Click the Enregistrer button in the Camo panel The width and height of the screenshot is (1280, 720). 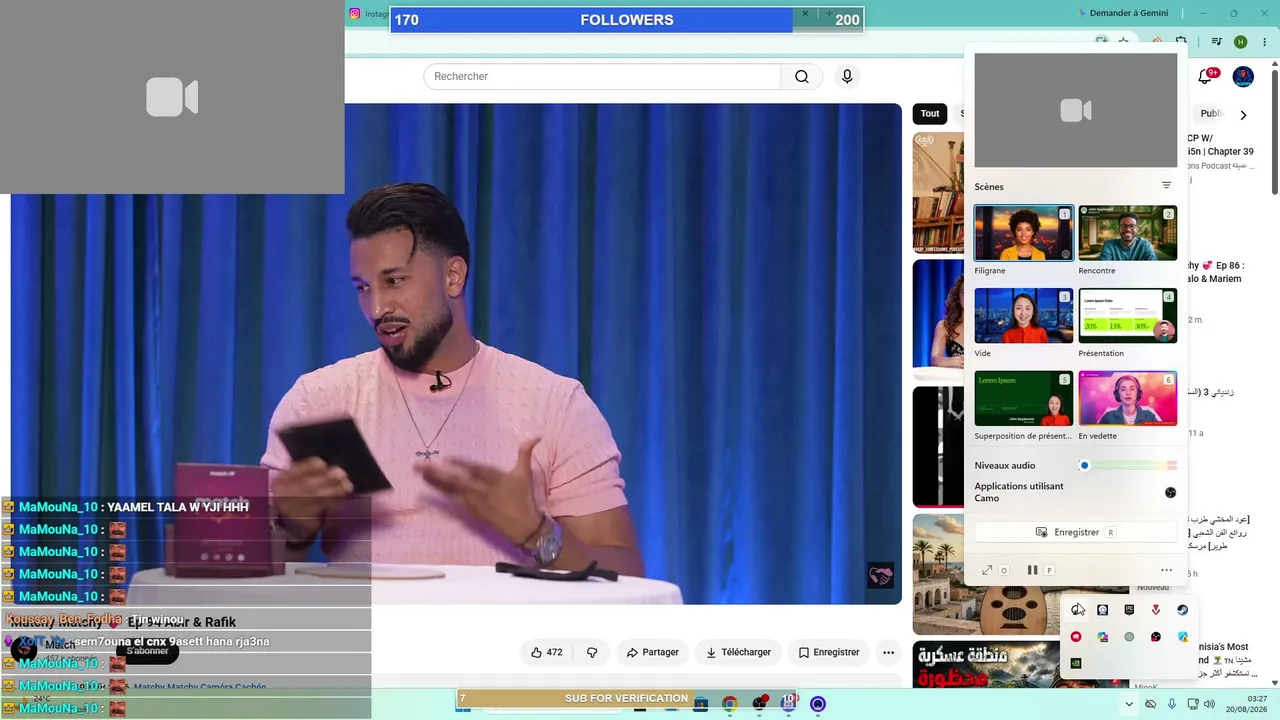(1076, 532)
